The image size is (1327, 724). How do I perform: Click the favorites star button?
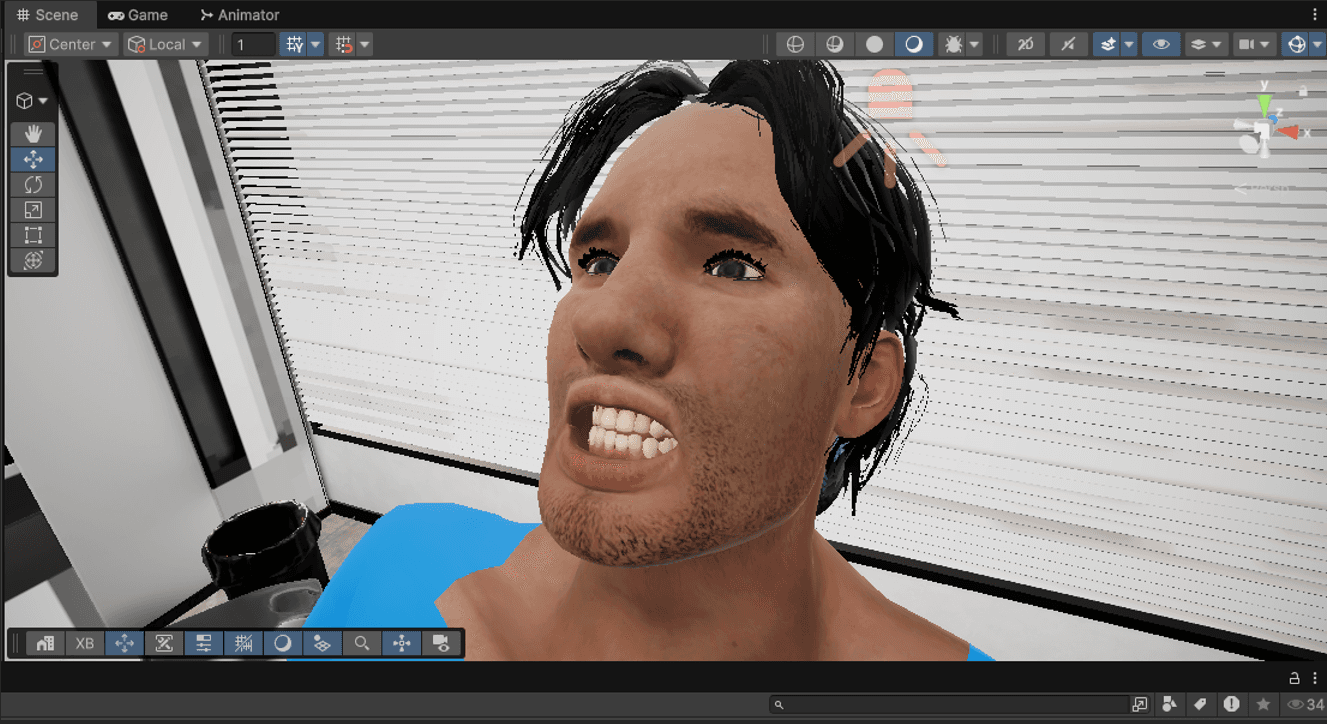(1263, 705)
